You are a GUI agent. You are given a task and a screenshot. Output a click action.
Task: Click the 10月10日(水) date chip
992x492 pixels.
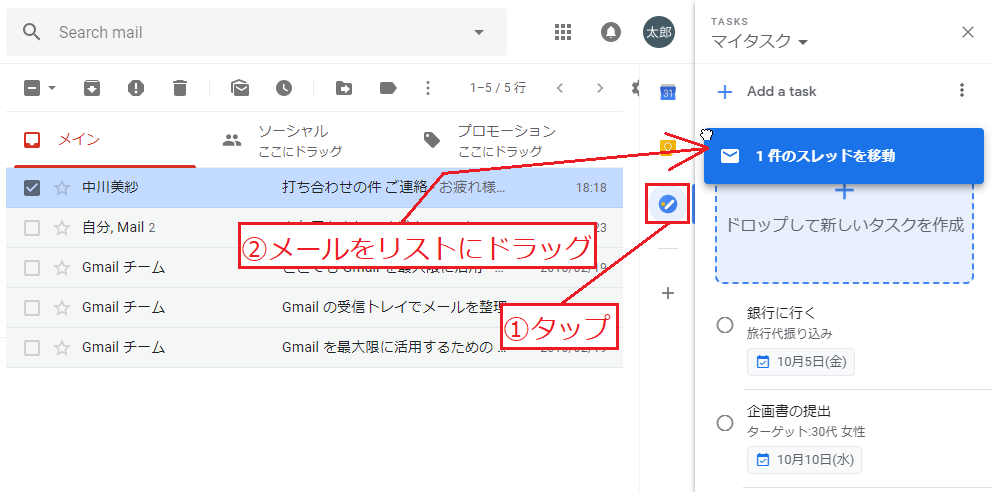pyautogui.click(x=804, y=460)
